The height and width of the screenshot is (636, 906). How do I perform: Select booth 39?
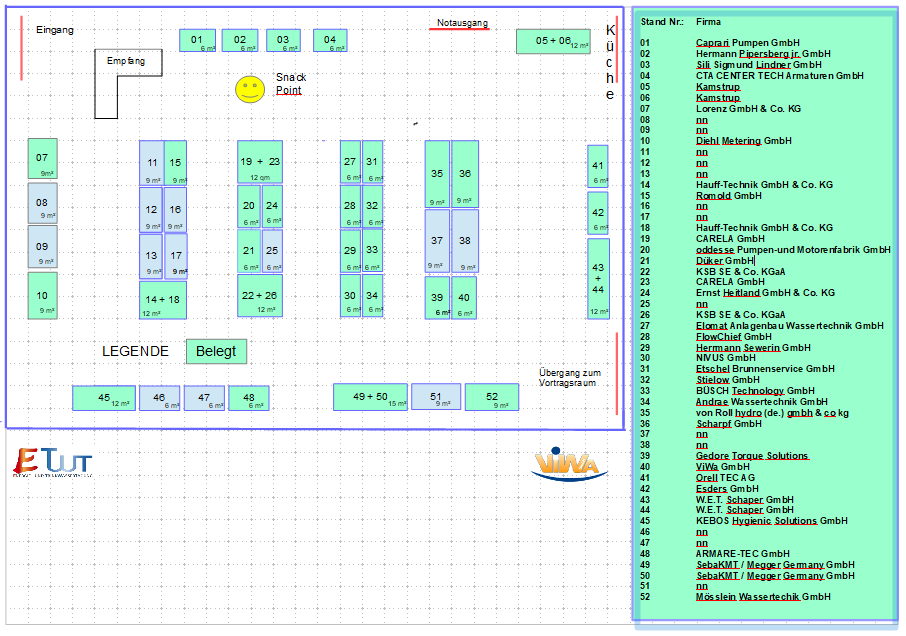pyautogui.click(x=437, y=297)
